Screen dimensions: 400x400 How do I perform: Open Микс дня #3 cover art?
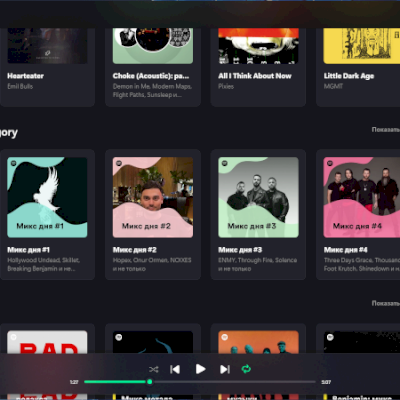pyautogui.click(x=258, y=197)
